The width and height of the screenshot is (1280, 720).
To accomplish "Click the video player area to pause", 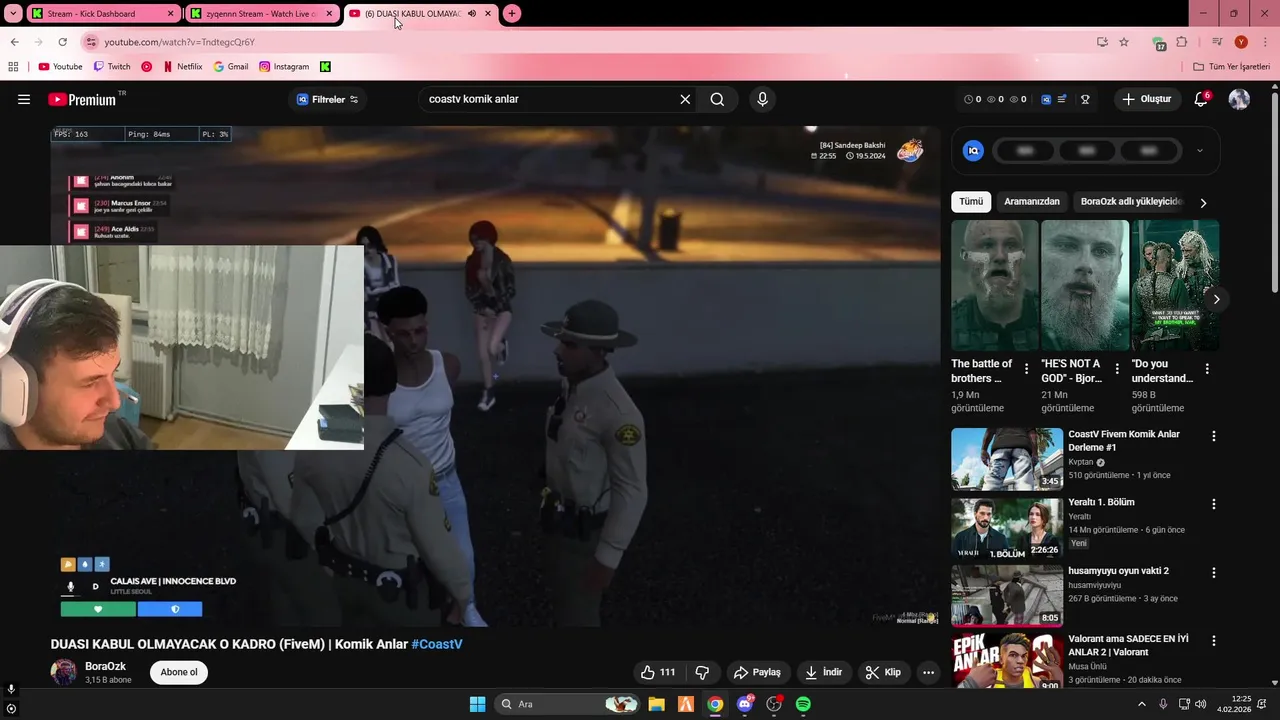I will 495,376.
